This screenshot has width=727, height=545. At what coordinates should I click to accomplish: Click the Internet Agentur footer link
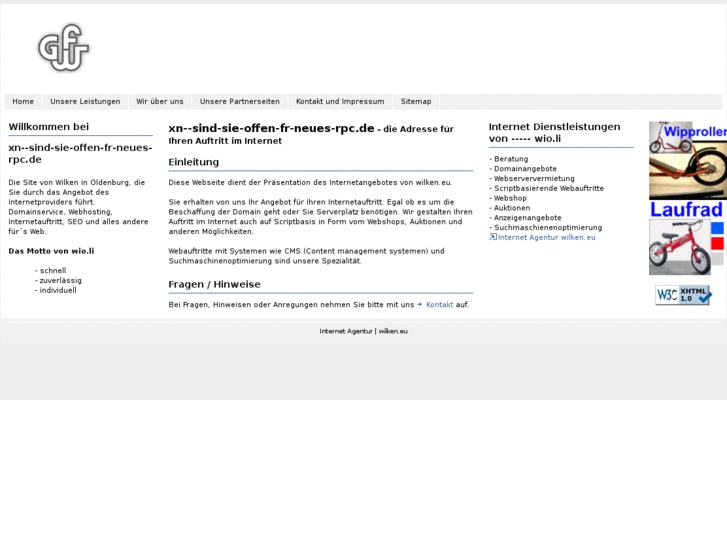pos(346,331)
